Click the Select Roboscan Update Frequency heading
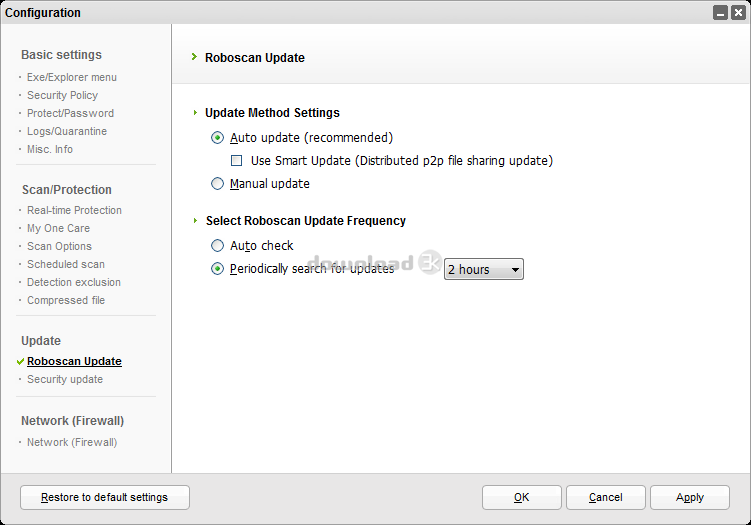751x525 pixels. (x=306, y=221)
